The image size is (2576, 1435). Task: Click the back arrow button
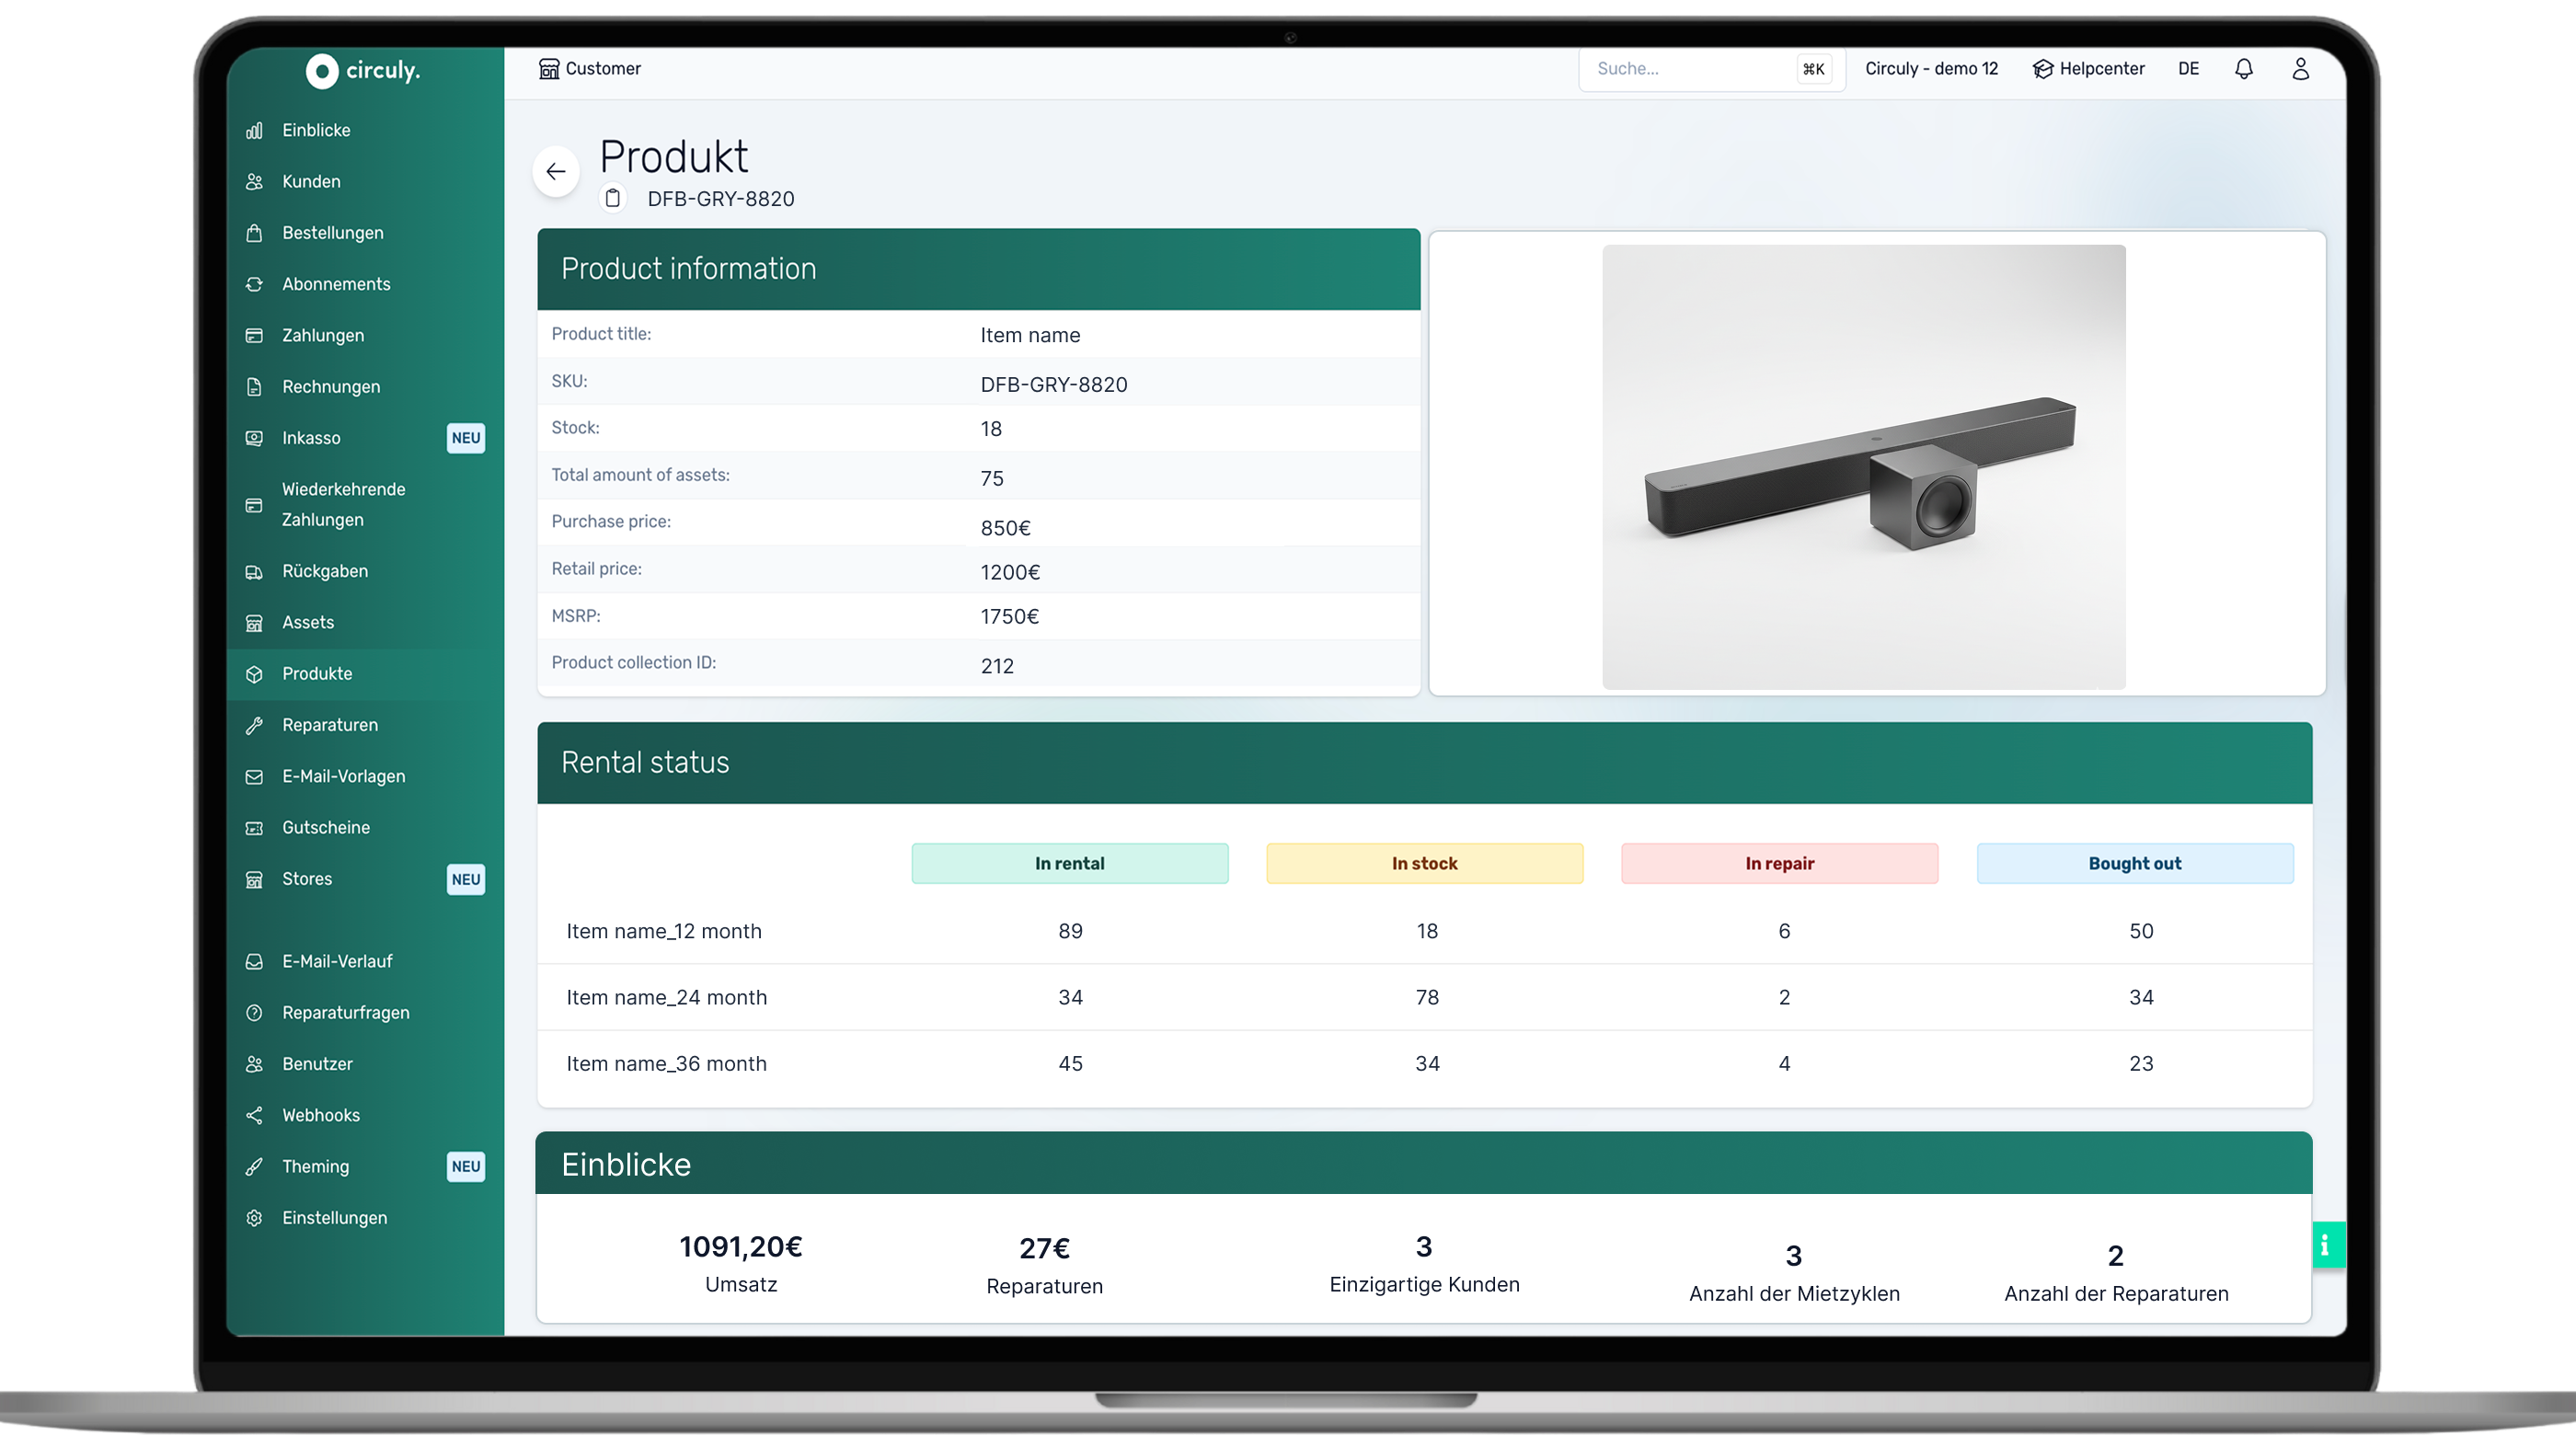point(556,172)
